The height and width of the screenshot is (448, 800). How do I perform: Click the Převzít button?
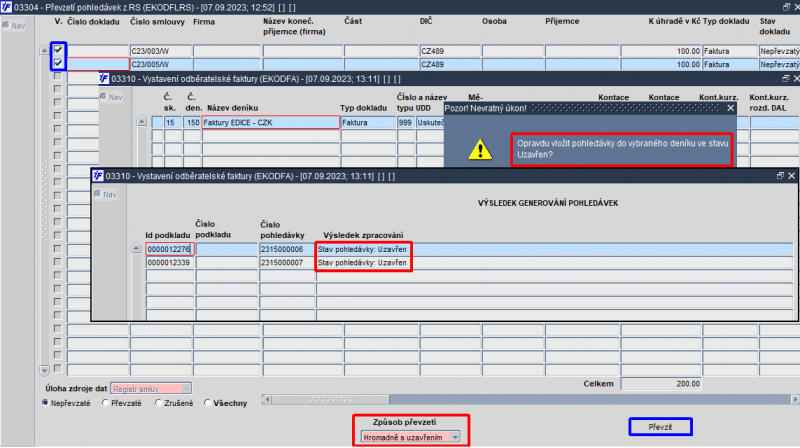660,427
